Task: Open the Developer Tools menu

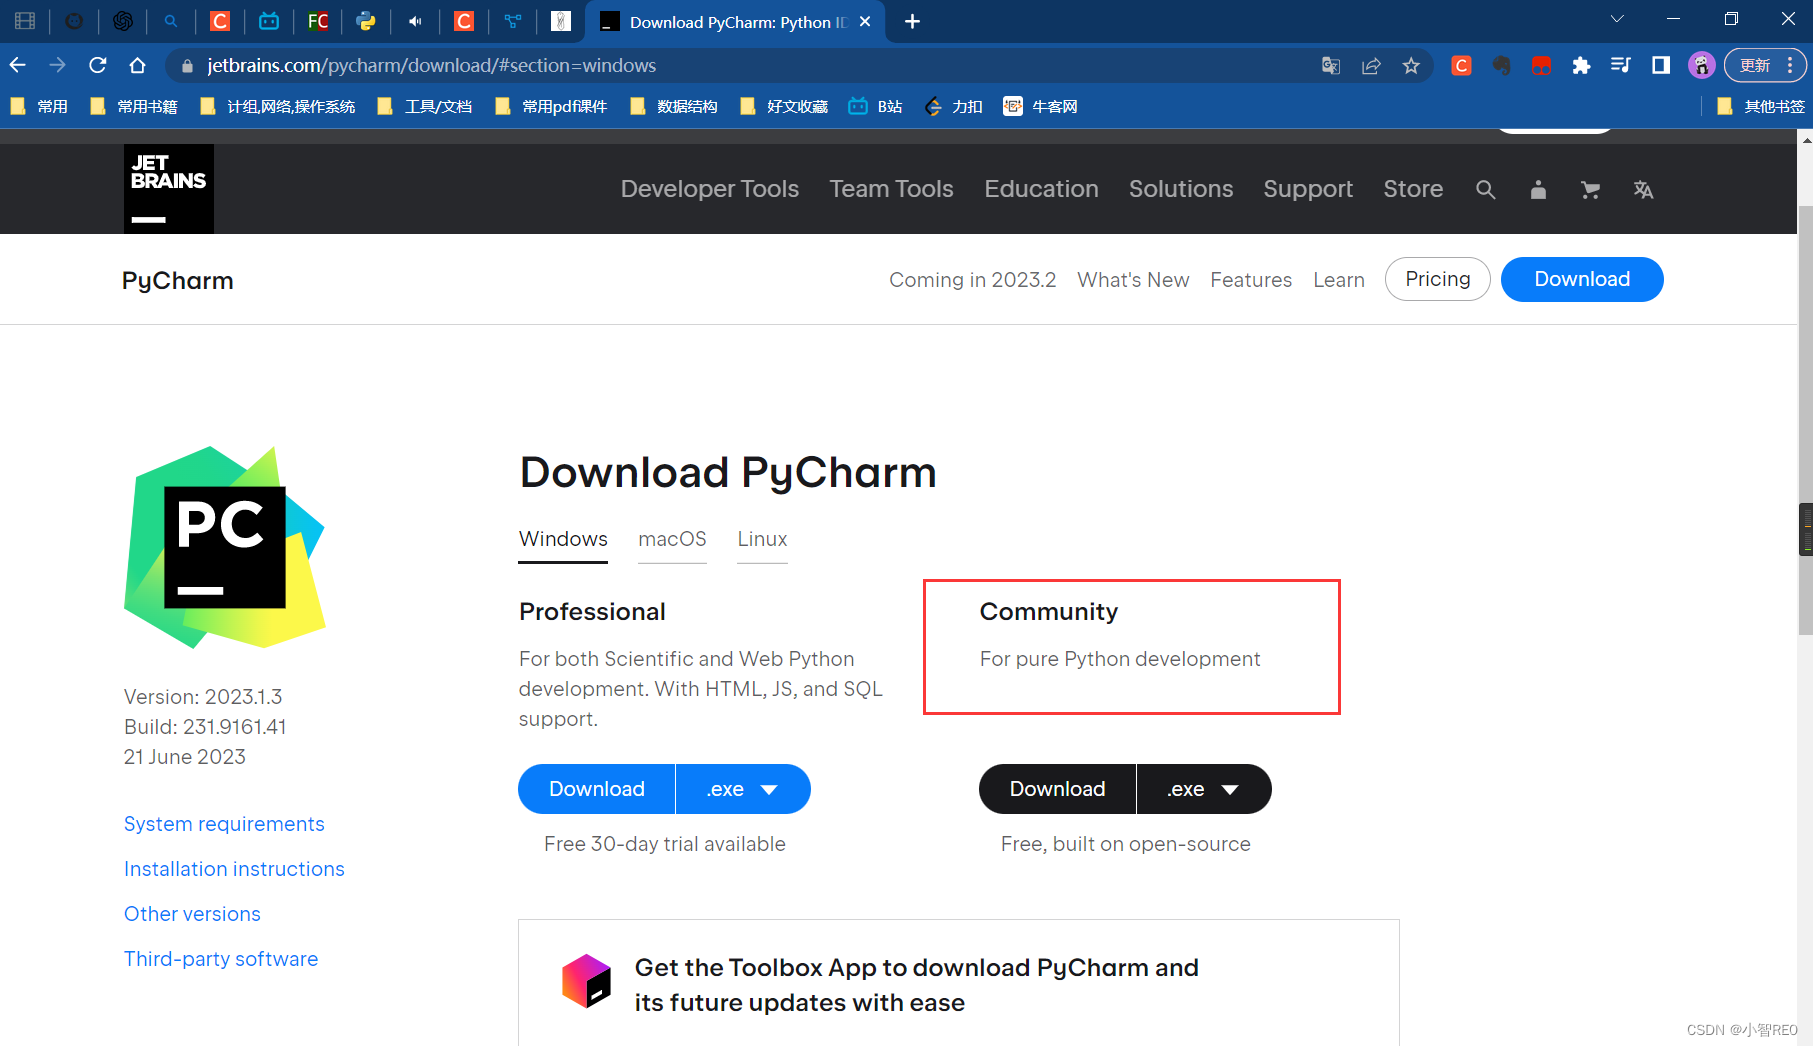Action: click(x=710, y=189)
